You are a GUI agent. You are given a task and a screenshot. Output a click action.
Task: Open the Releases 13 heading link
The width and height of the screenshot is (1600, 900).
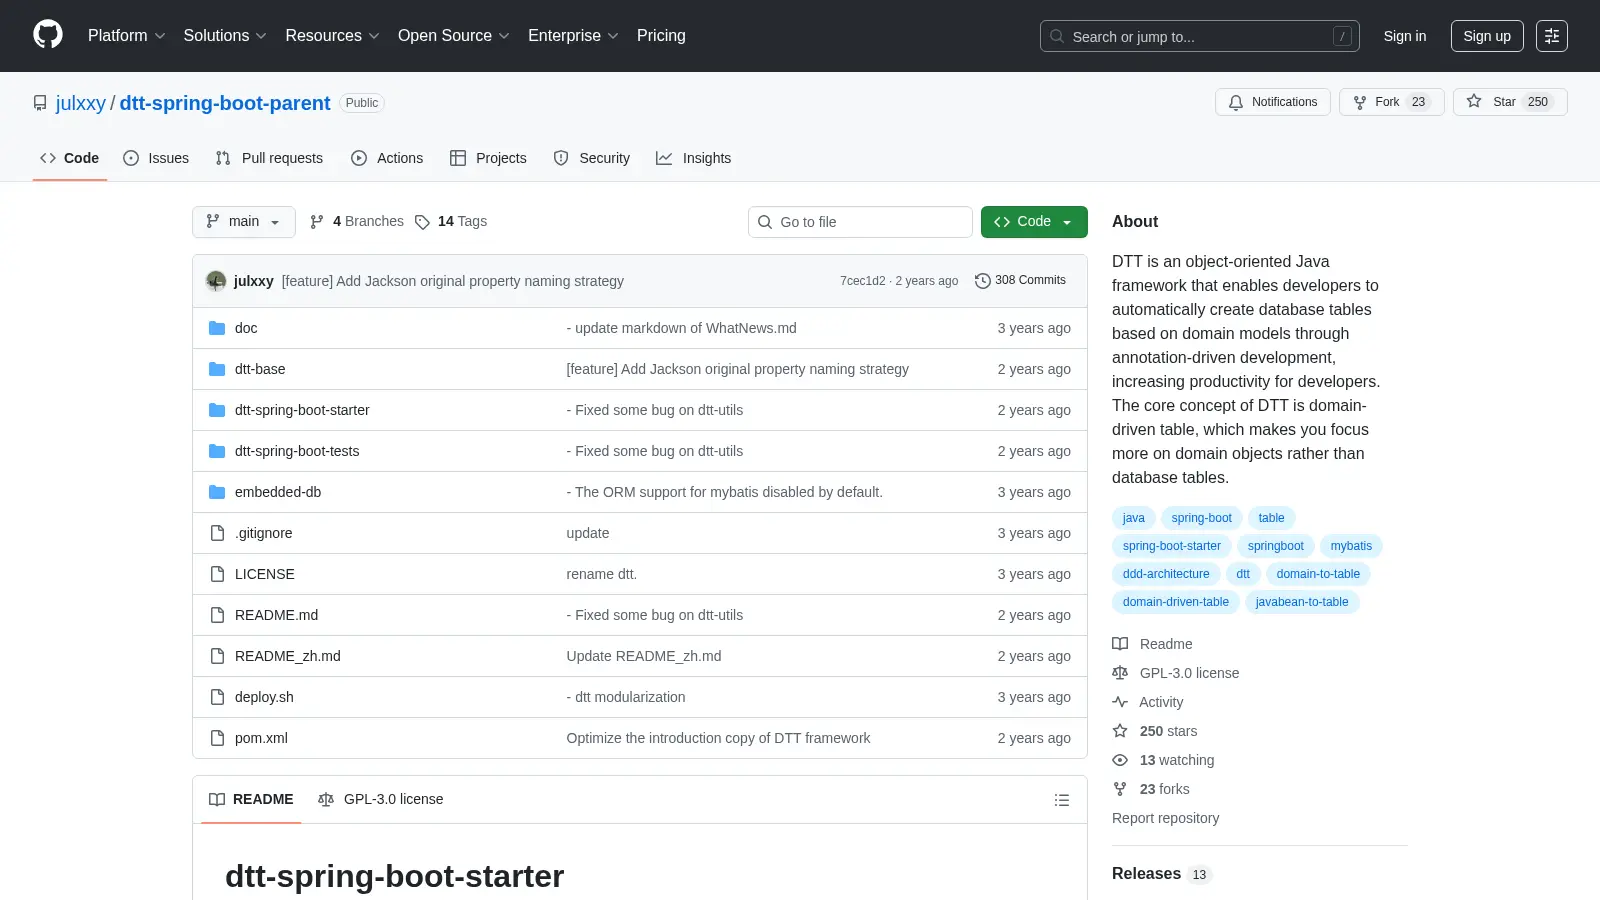[x=1161, y=874]
